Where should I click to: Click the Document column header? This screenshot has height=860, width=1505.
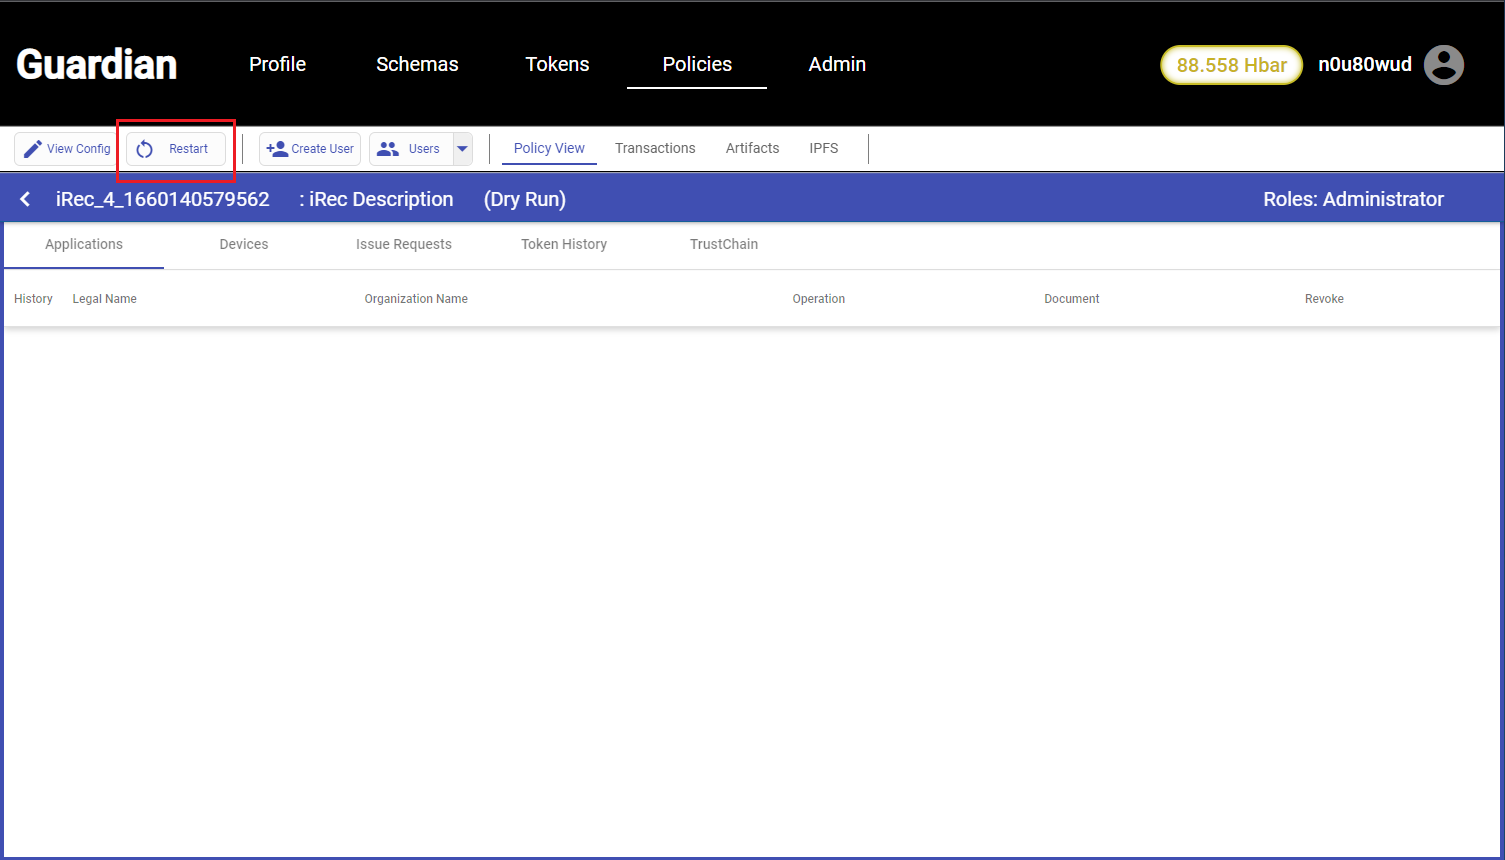[x=1072, y=299]
